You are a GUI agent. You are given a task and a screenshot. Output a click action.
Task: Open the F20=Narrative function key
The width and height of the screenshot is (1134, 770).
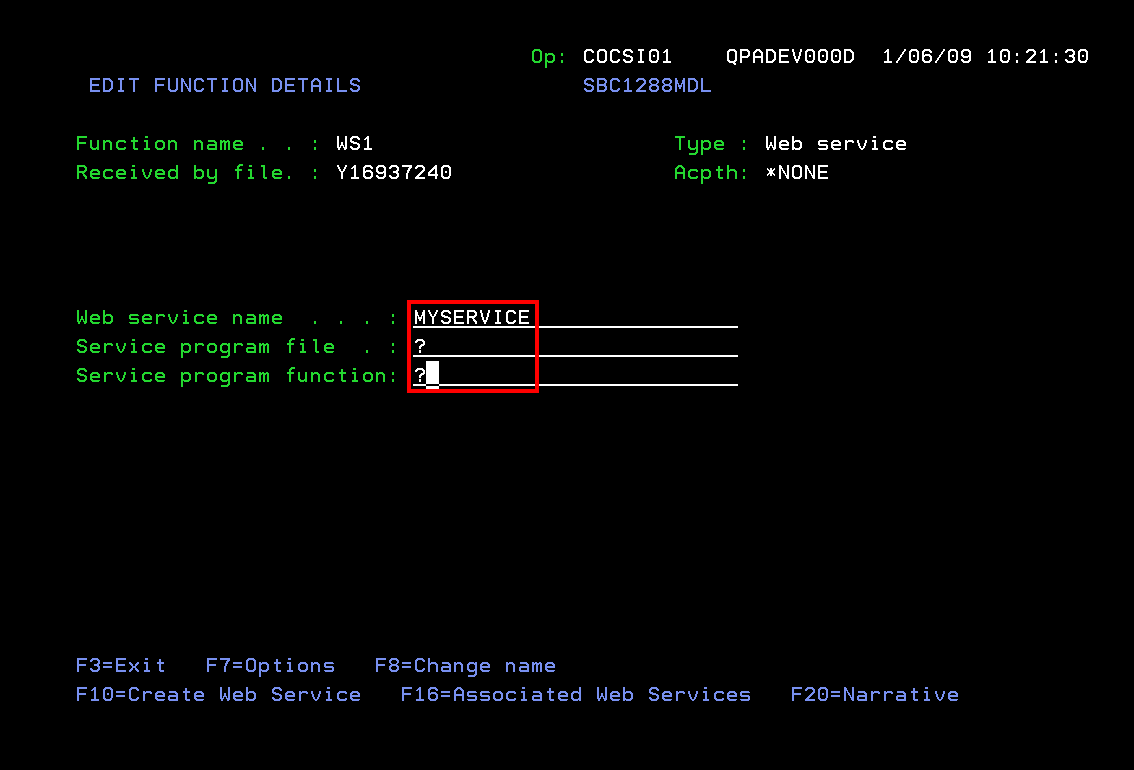click(x=874, y=694)
